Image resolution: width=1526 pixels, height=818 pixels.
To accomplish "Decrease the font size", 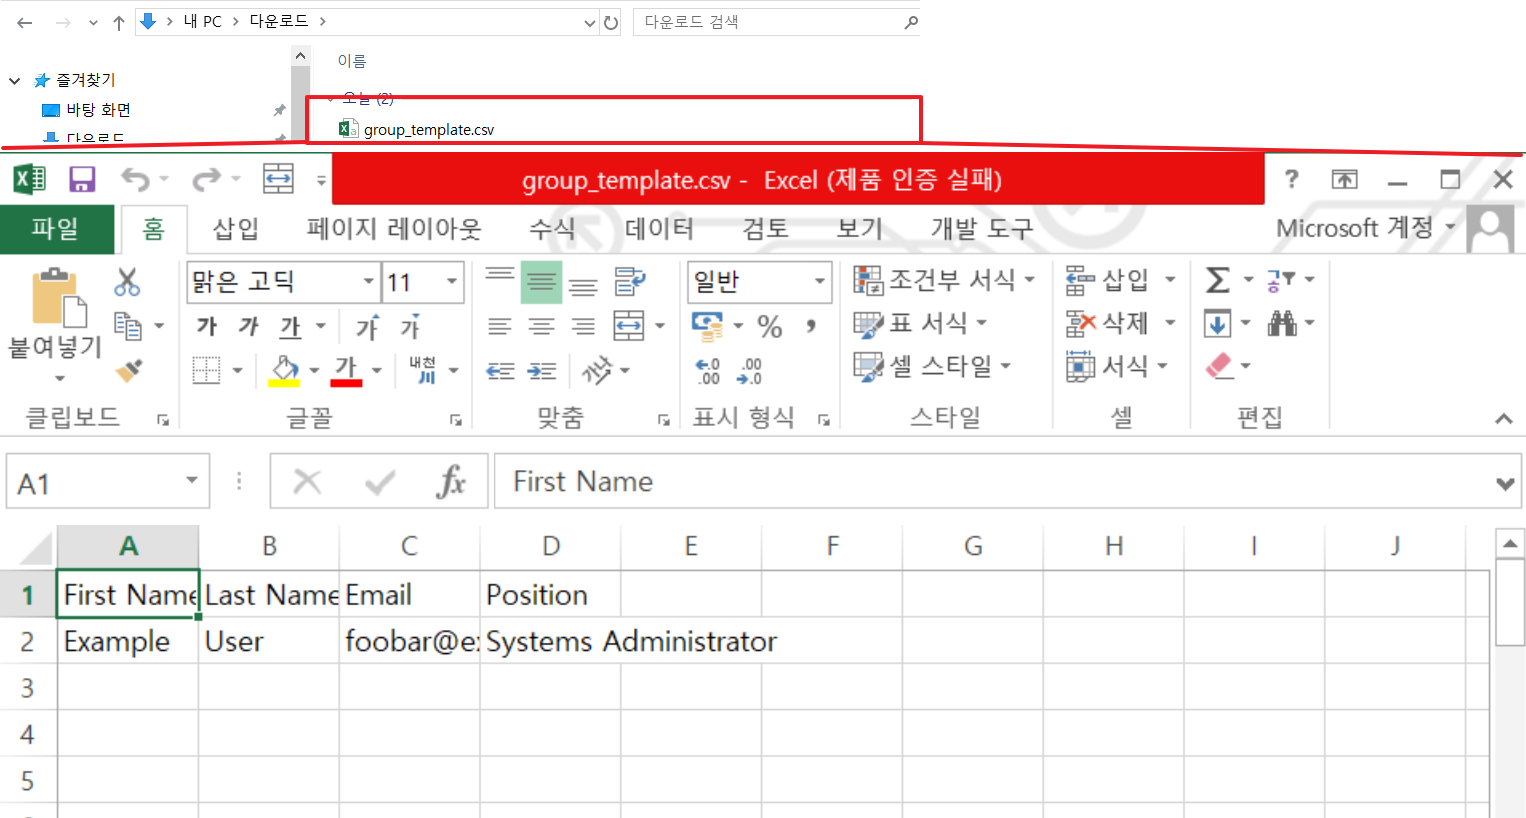I will (410, 326).
